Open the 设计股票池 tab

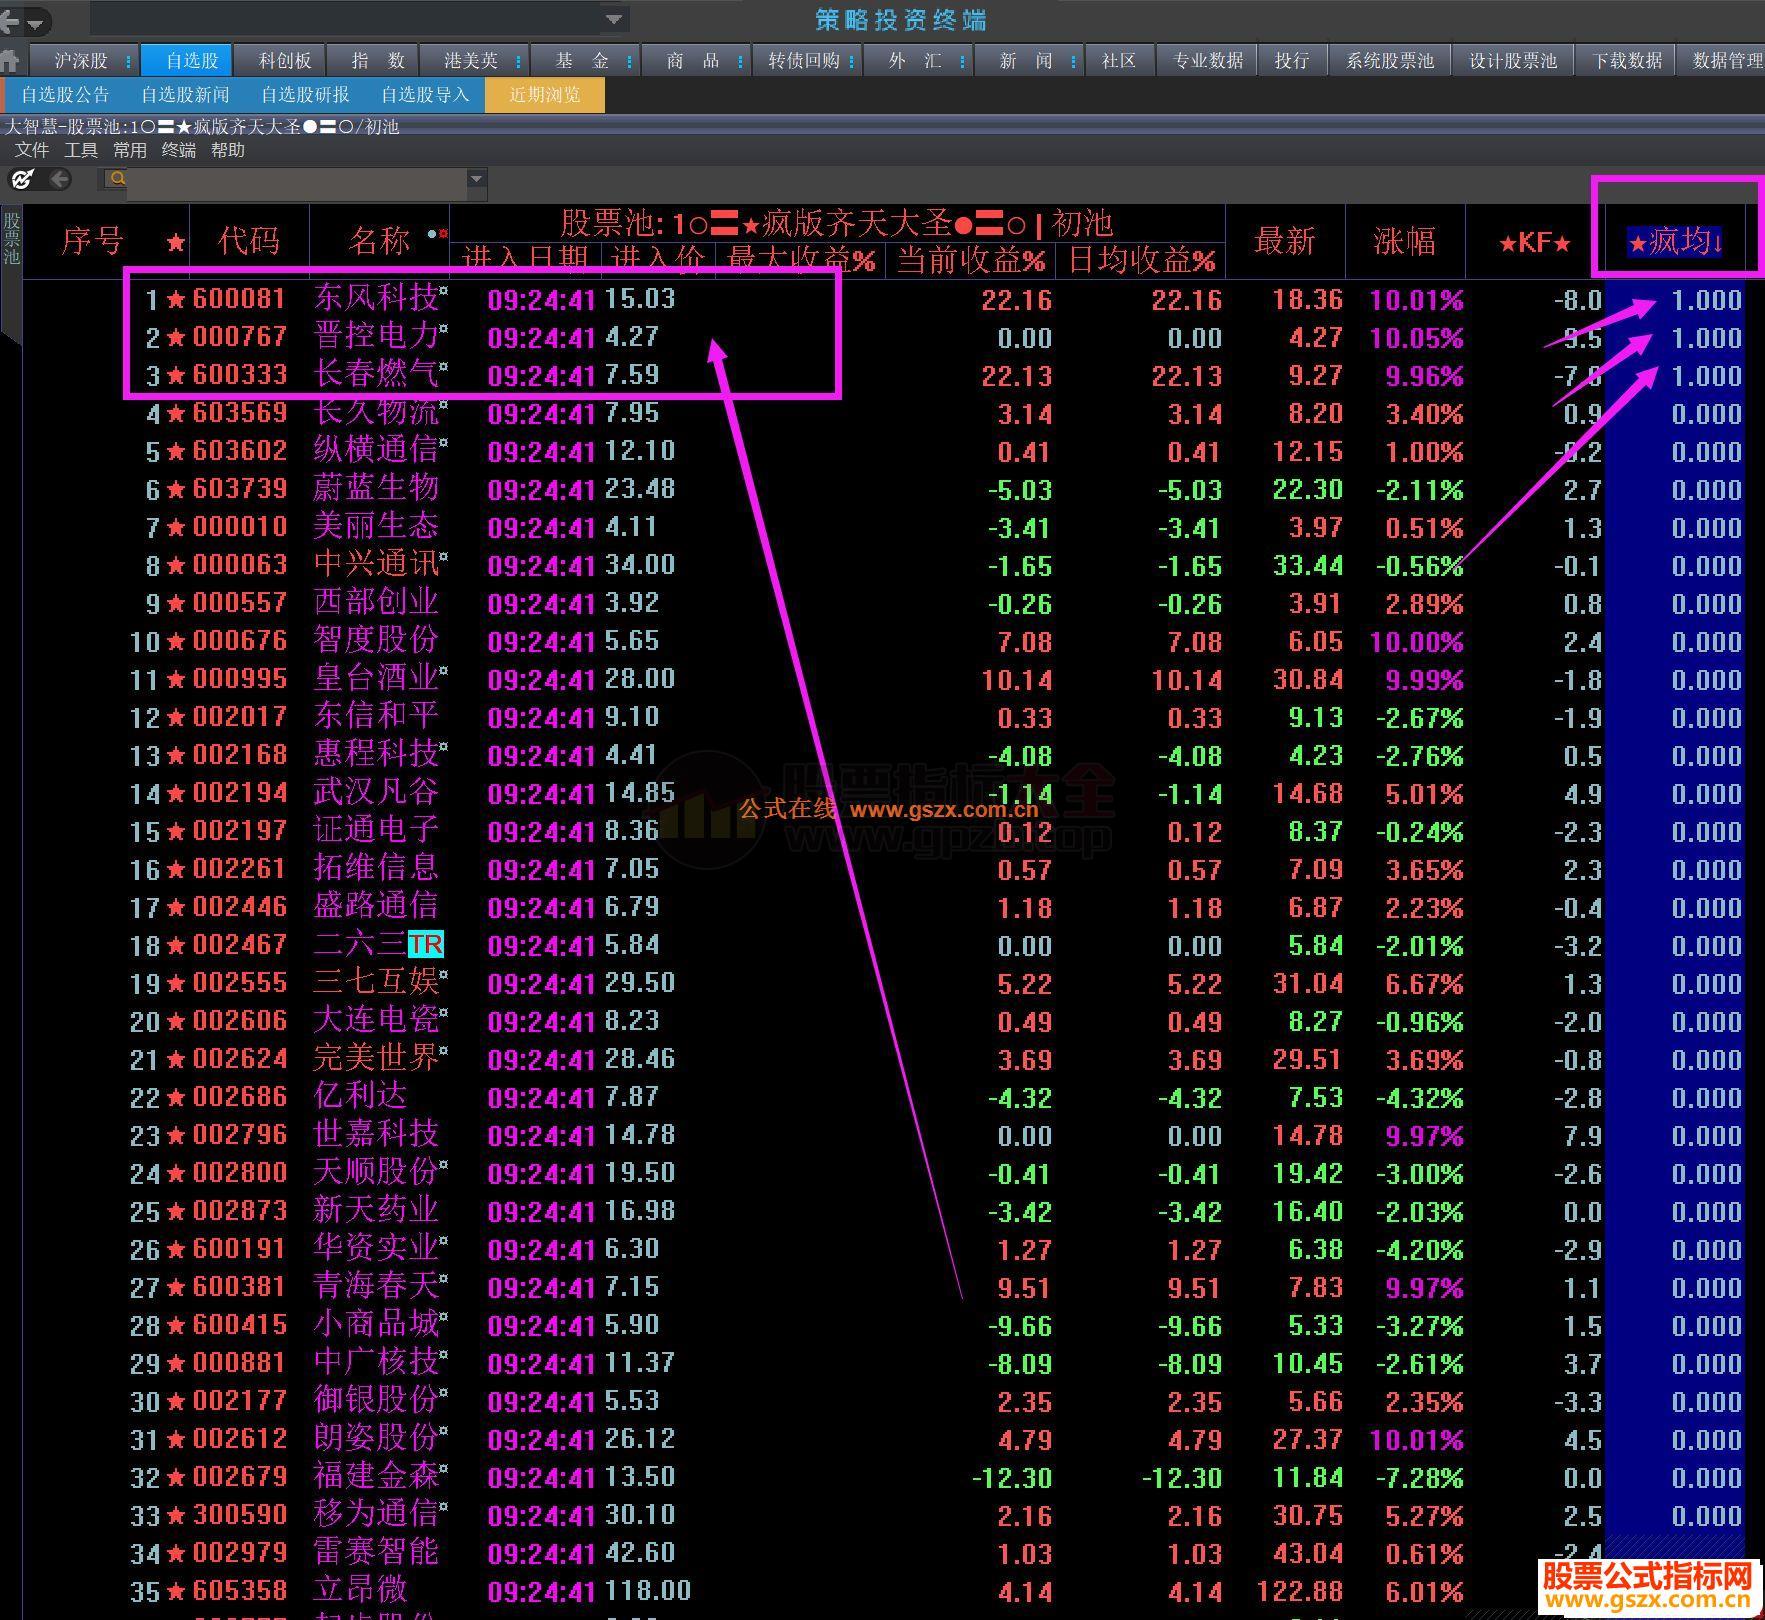point(1512,61)
